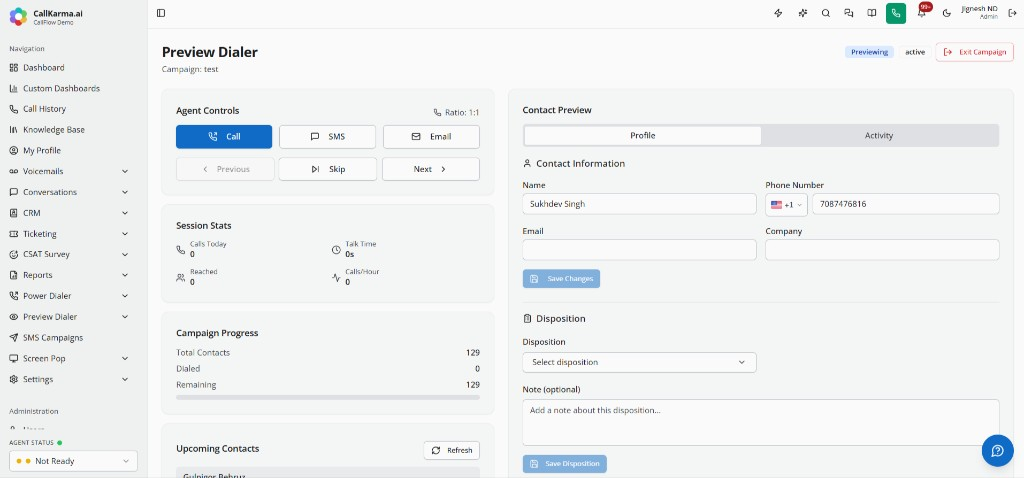Click the sparkles AI icon
This screenshot has height=478, width=1024.
(x=803, y=13)
